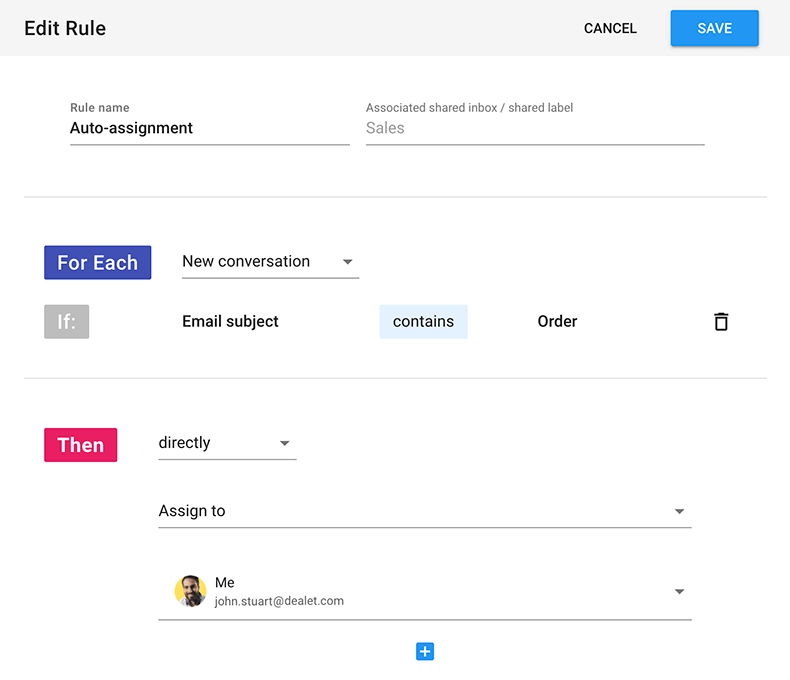This screenshot has width=790, height=680.
Task: Click the contains operator chip
Action: click(x=423, y=322)
